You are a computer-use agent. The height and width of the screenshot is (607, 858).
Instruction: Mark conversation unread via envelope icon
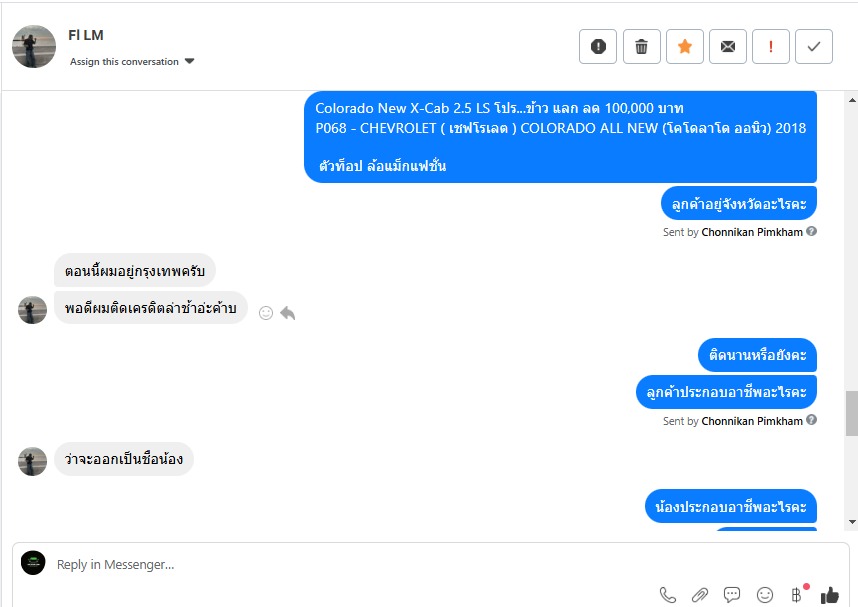(728, 47)
